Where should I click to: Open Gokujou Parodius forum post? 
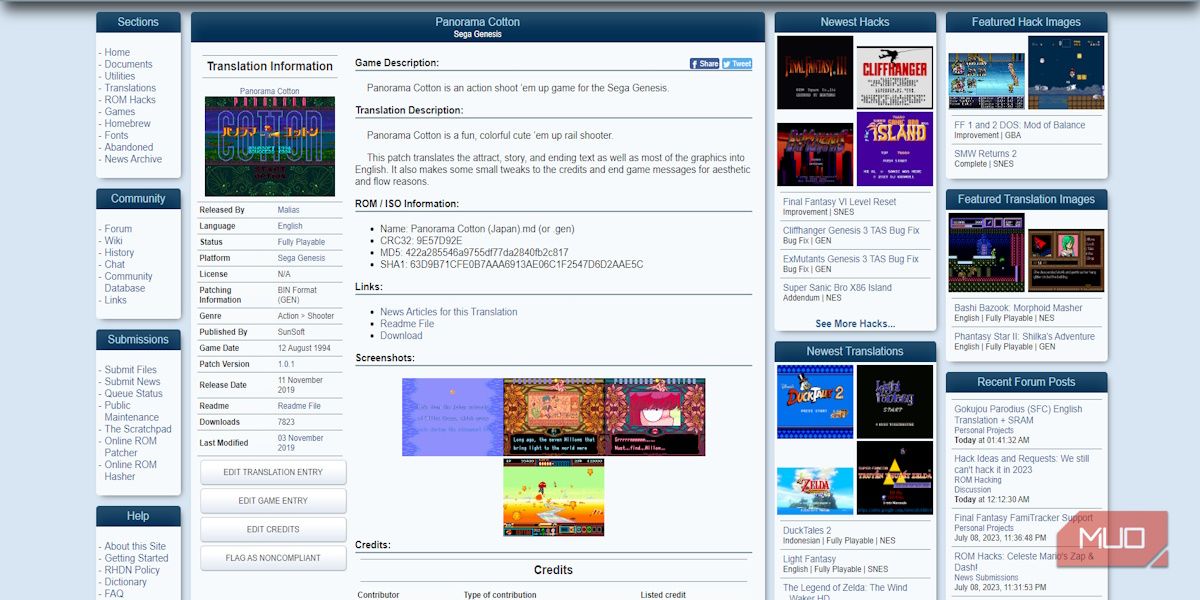pyautogui.click(x=1018, y=415)
